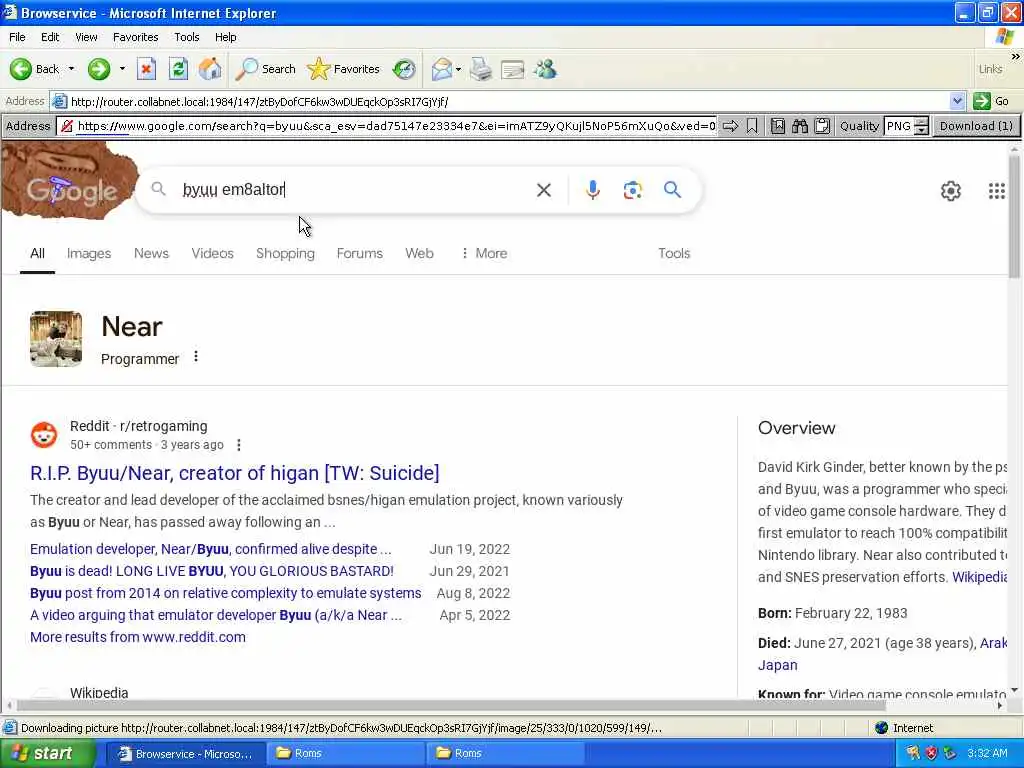Screen dimensions: 1024x768
Task: Click the Browservice save page icon
Action: pos(778,126)
